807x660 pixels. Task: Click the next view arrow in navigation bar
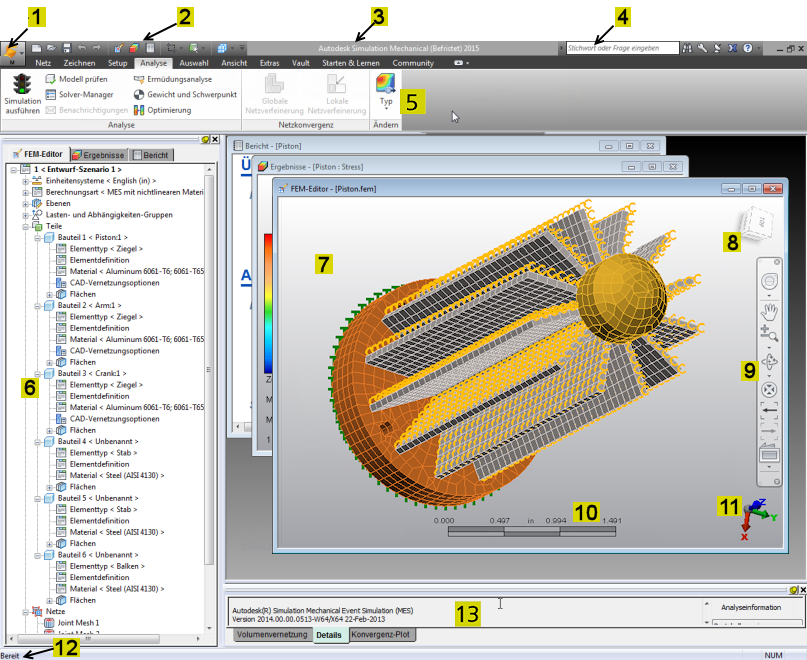coord(769,431)
